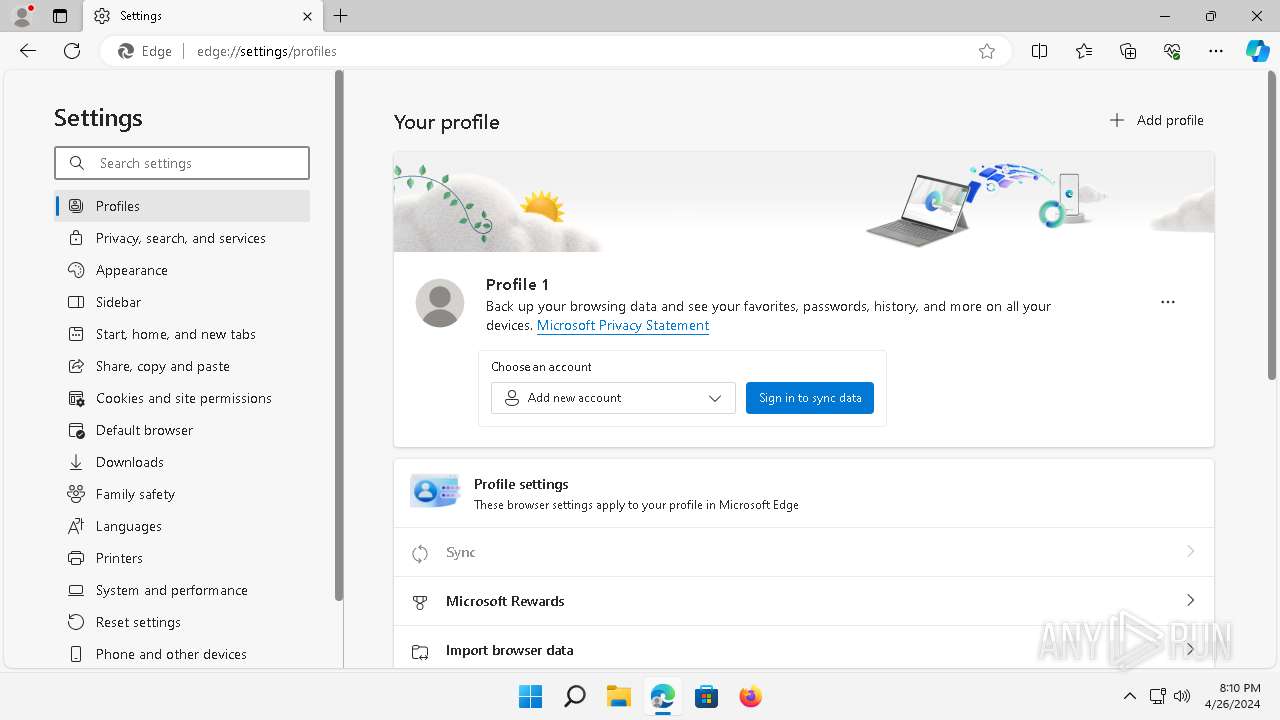
Task: Open Cookies and site permissions
Action: (x=182, y=398)
